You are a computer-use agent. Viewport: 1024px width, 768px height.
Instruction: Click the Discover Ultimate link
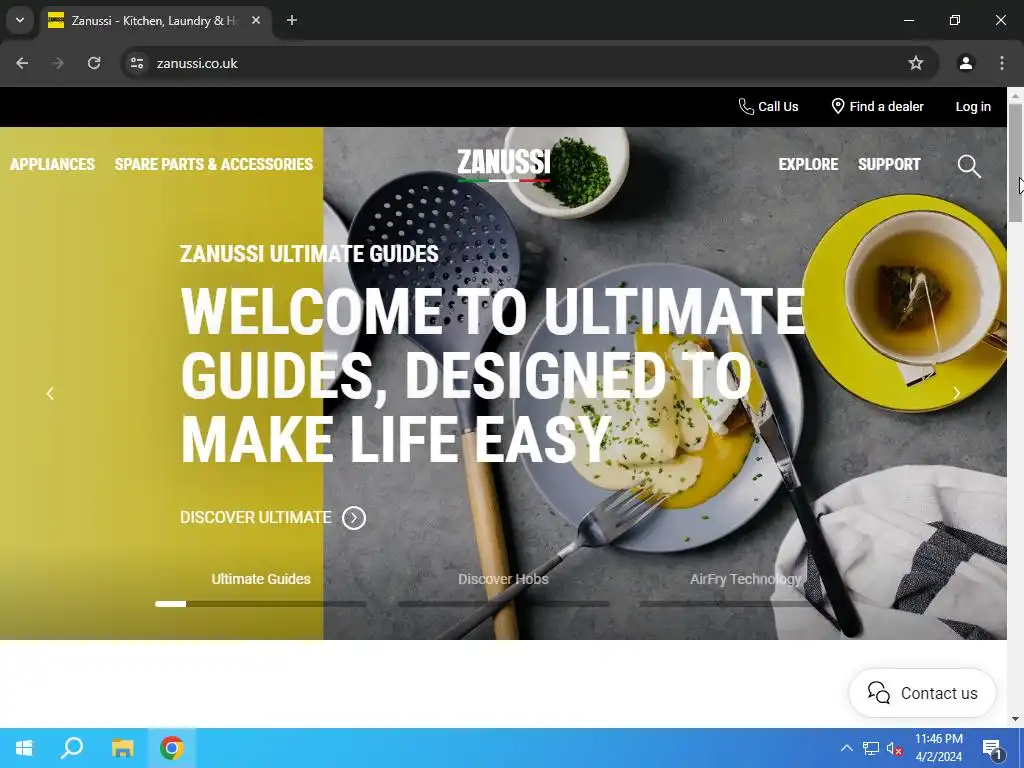[255, 517]
